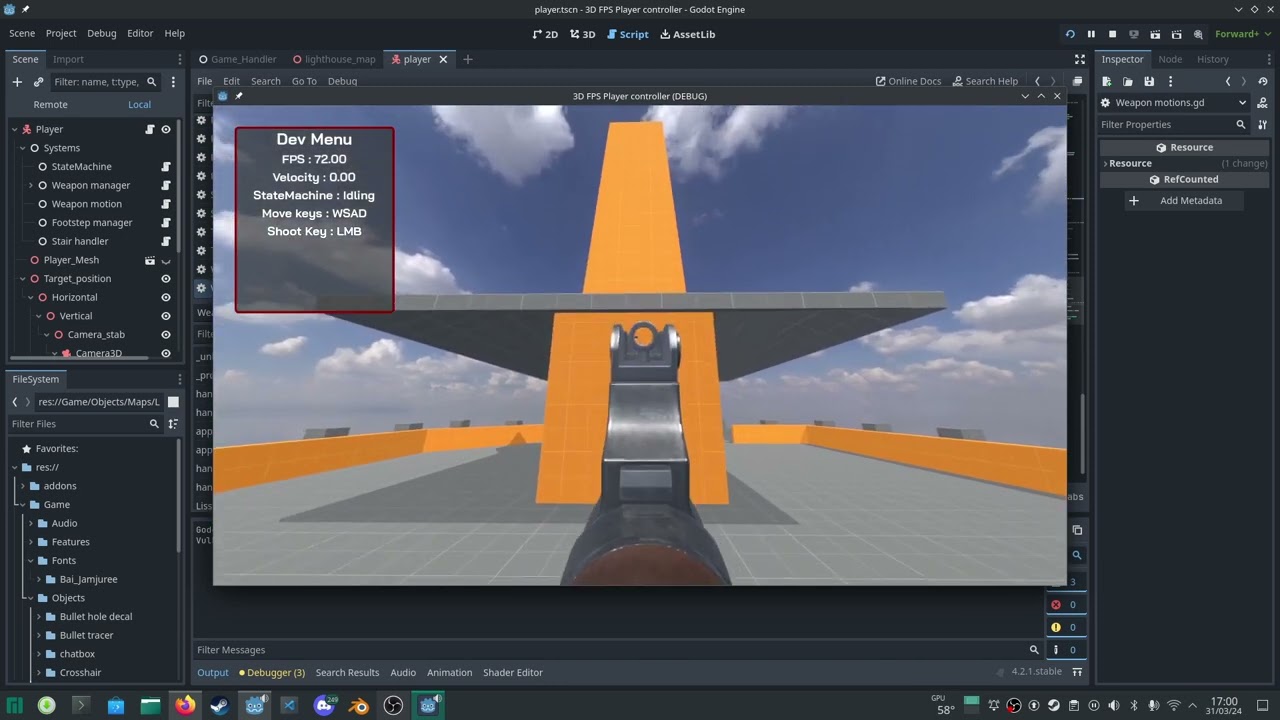The width and height of the screenshot is (1280, 720).
Task: Toggle visibility of the Horizontal node
Action: (x=166, y=297)
